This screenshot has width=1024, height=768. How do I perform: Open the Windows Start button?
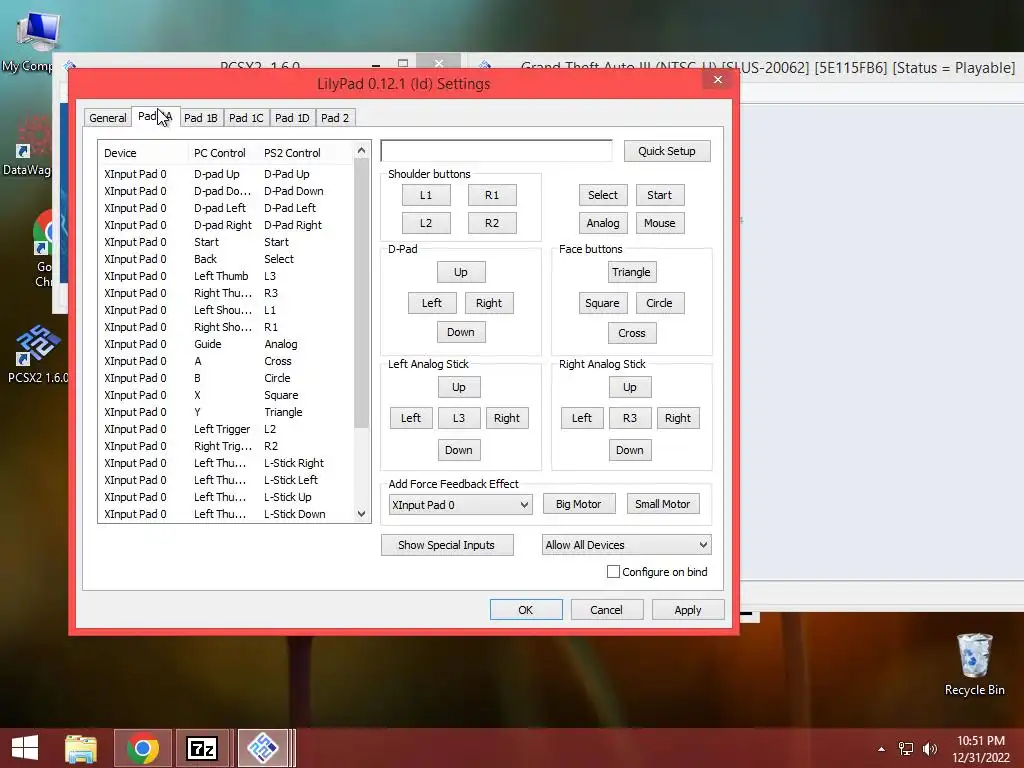25,748
